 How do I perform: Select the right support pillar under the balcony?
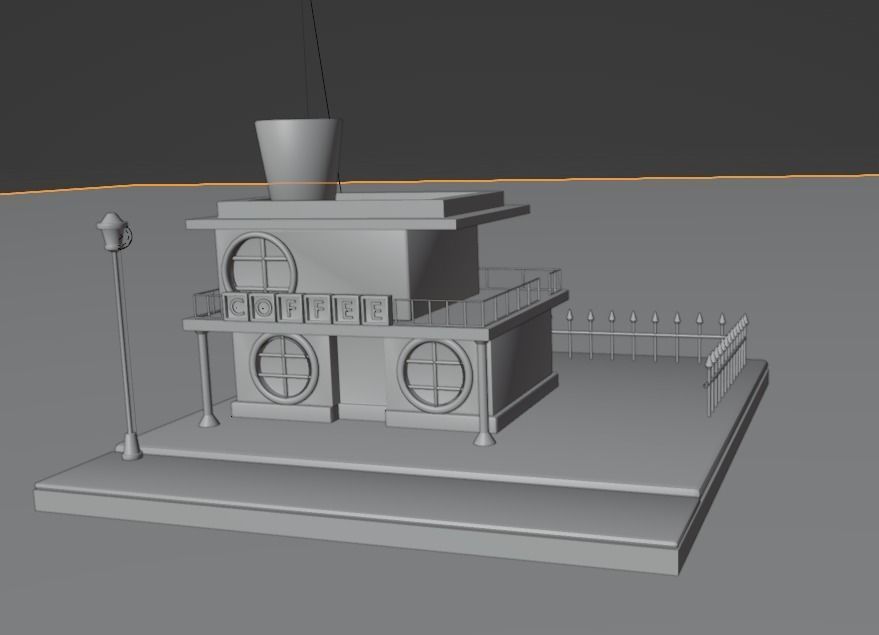(x=483, y=392)
